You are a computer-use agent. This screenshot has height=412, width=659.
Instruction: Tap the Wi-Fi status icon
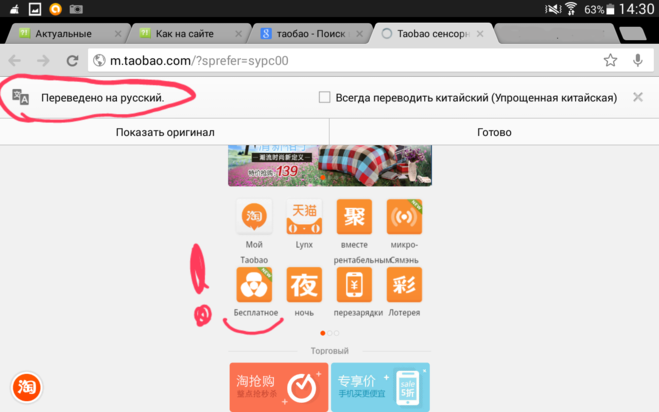tap(571, 8)
